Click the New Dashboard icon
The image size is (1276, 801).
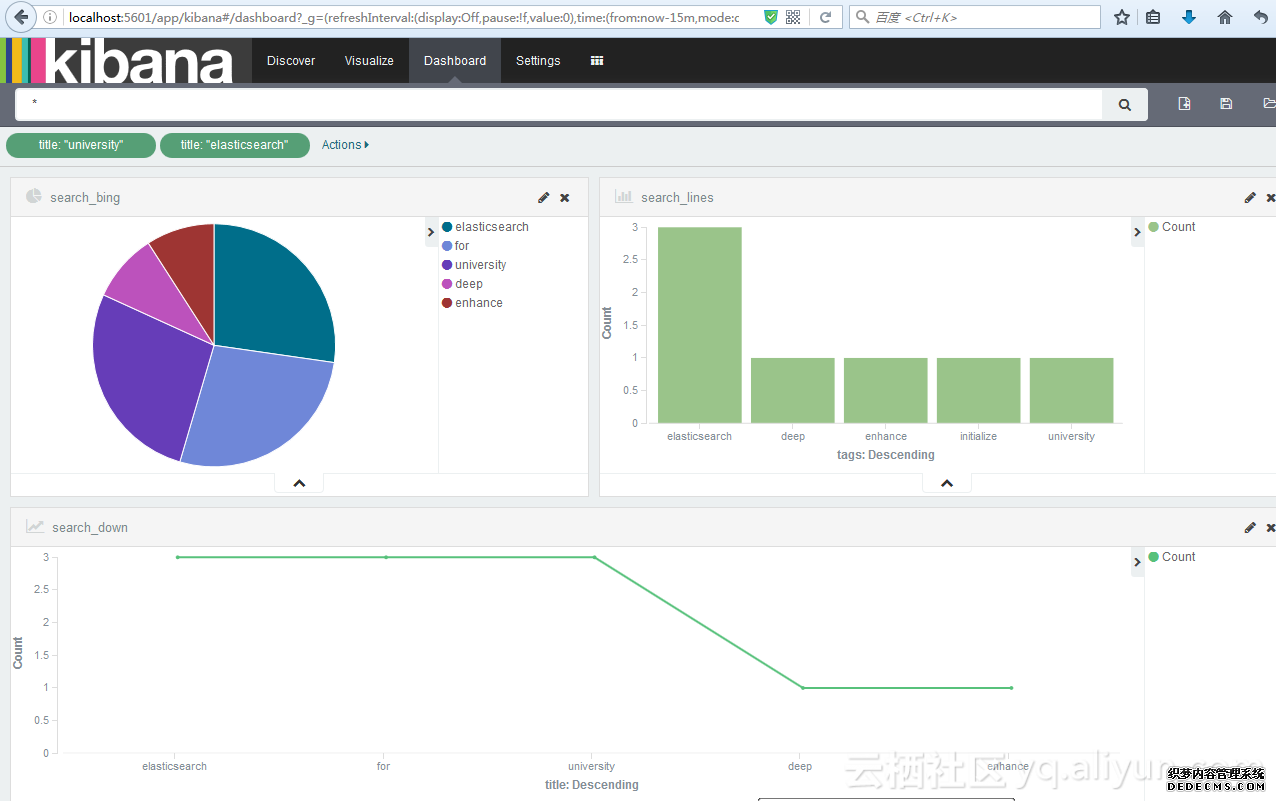click(x=1184, y=104)
